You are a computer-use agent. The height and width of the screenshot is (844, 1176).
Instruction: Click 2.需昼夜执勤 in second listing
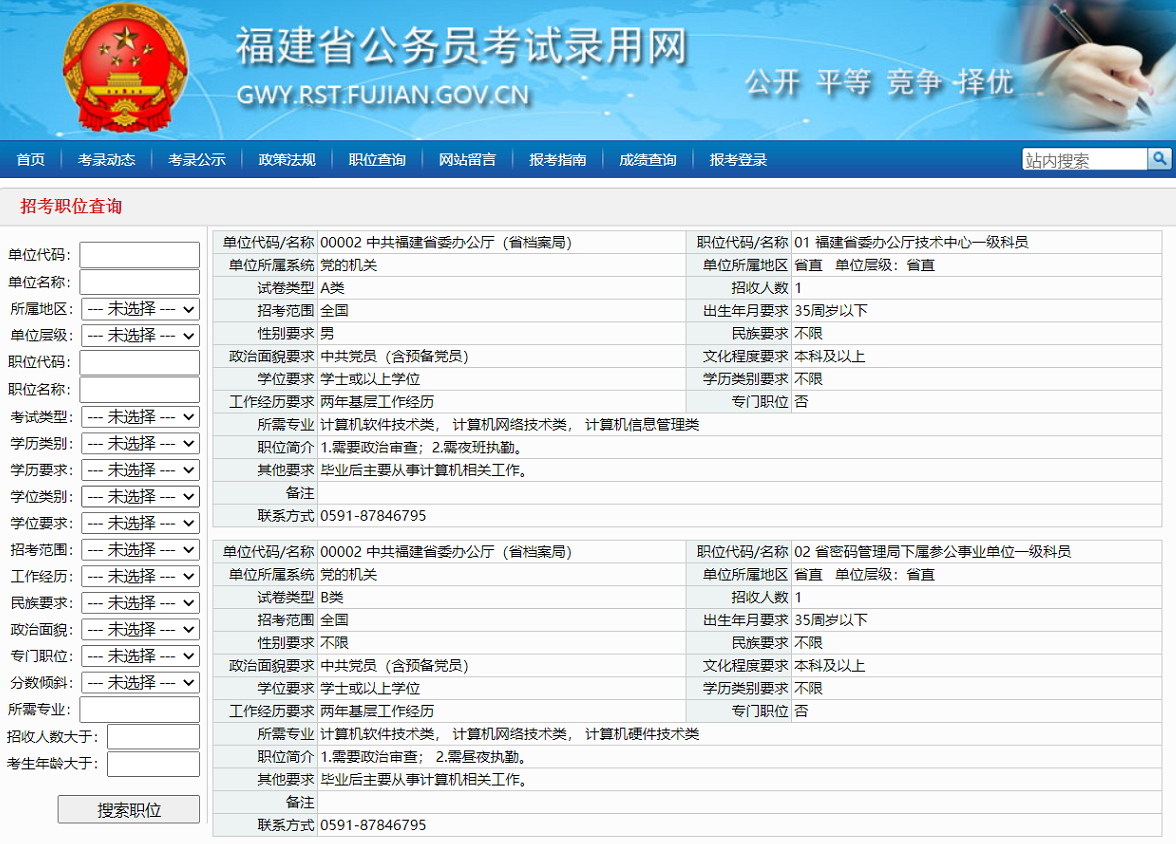point(480,757)
